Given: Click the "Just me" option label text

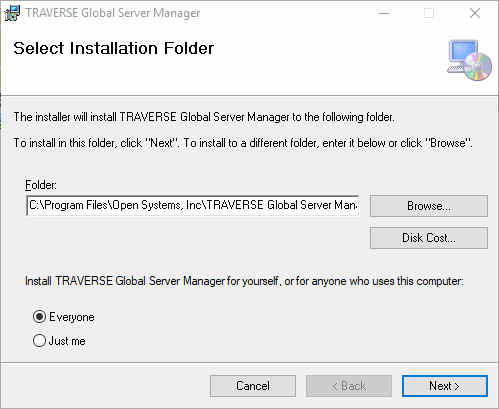Looking at the screenshot, I should point(67,341).
